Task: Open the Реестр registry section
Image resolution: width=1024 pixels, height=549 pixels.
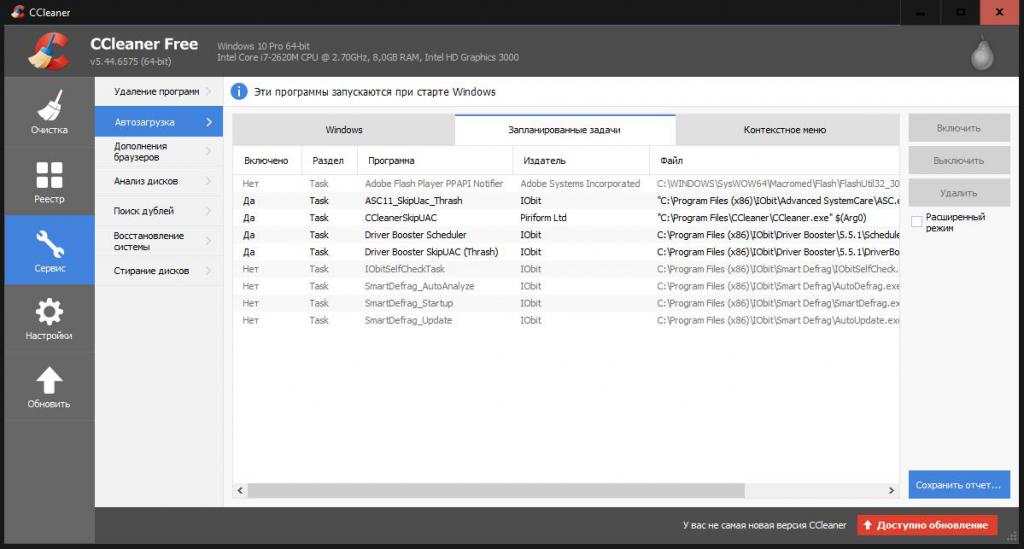Action: pyautogui.click(x=49, y=181)
